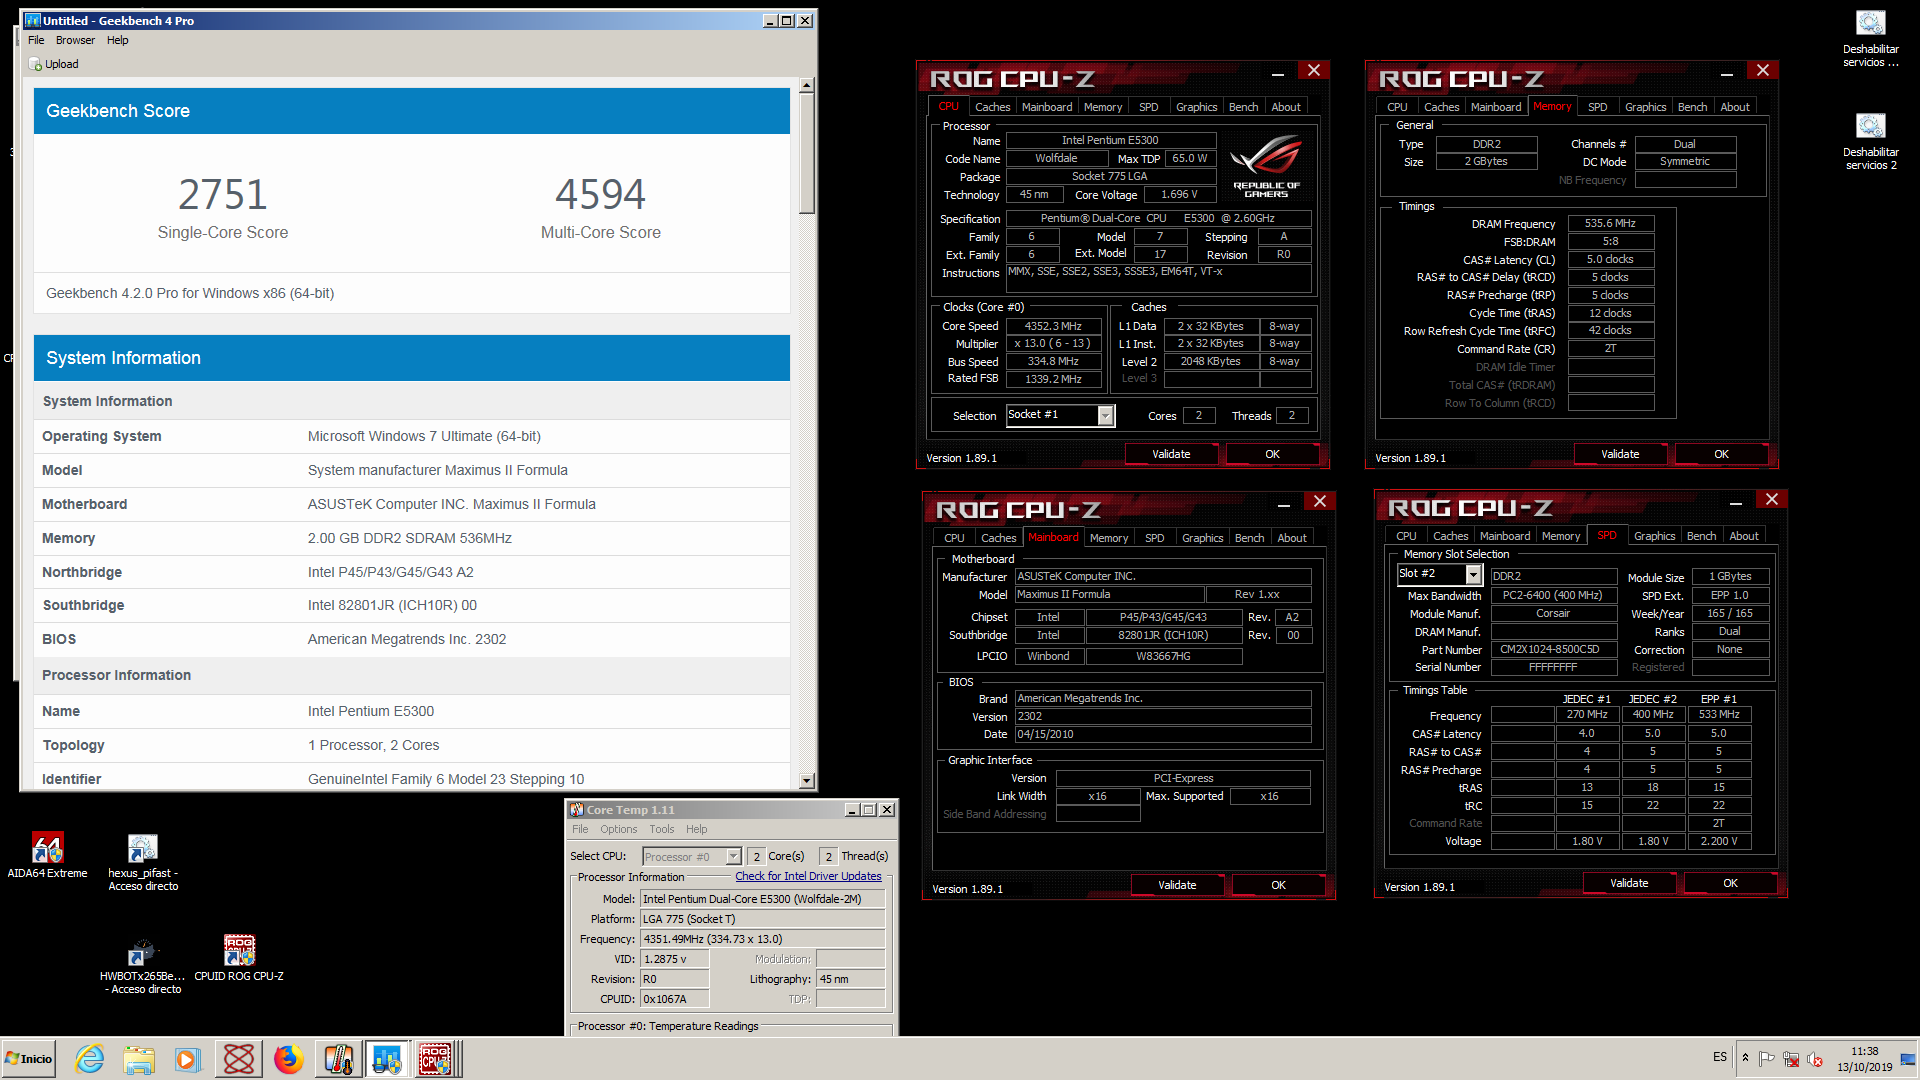Click the muted volume tray icon
1920x1080 pixels.
tap(1815, 1059)
